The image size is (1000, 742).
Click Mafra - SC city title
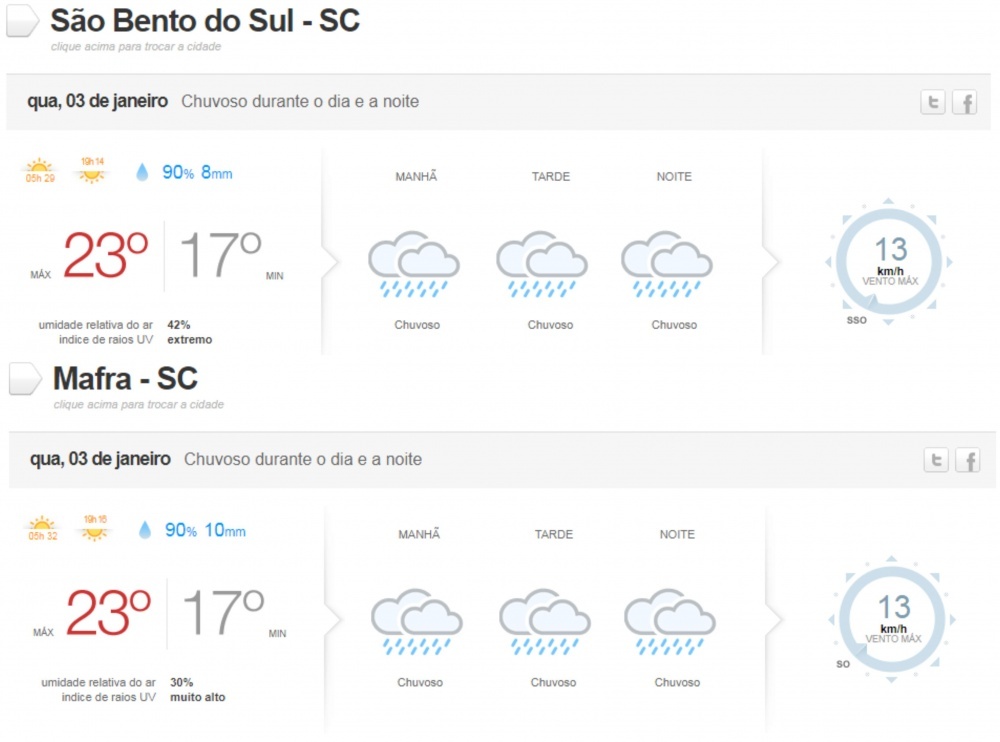(x=125, y=378)
